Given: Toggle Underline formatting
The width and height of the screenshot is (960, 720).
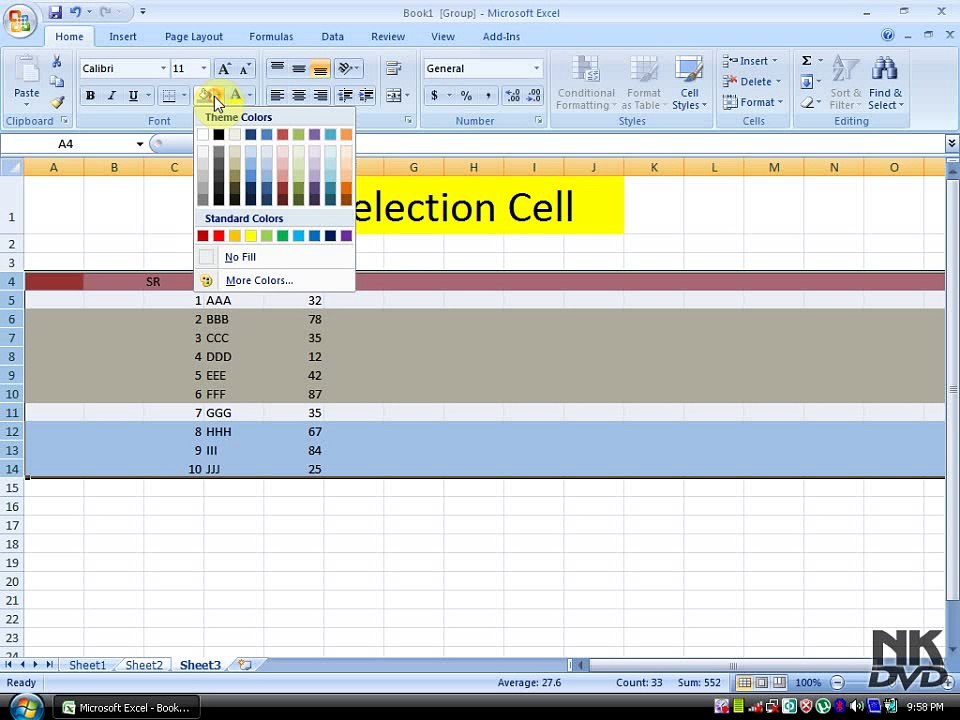Looking at the screenshot, I should tap(133, 96).
